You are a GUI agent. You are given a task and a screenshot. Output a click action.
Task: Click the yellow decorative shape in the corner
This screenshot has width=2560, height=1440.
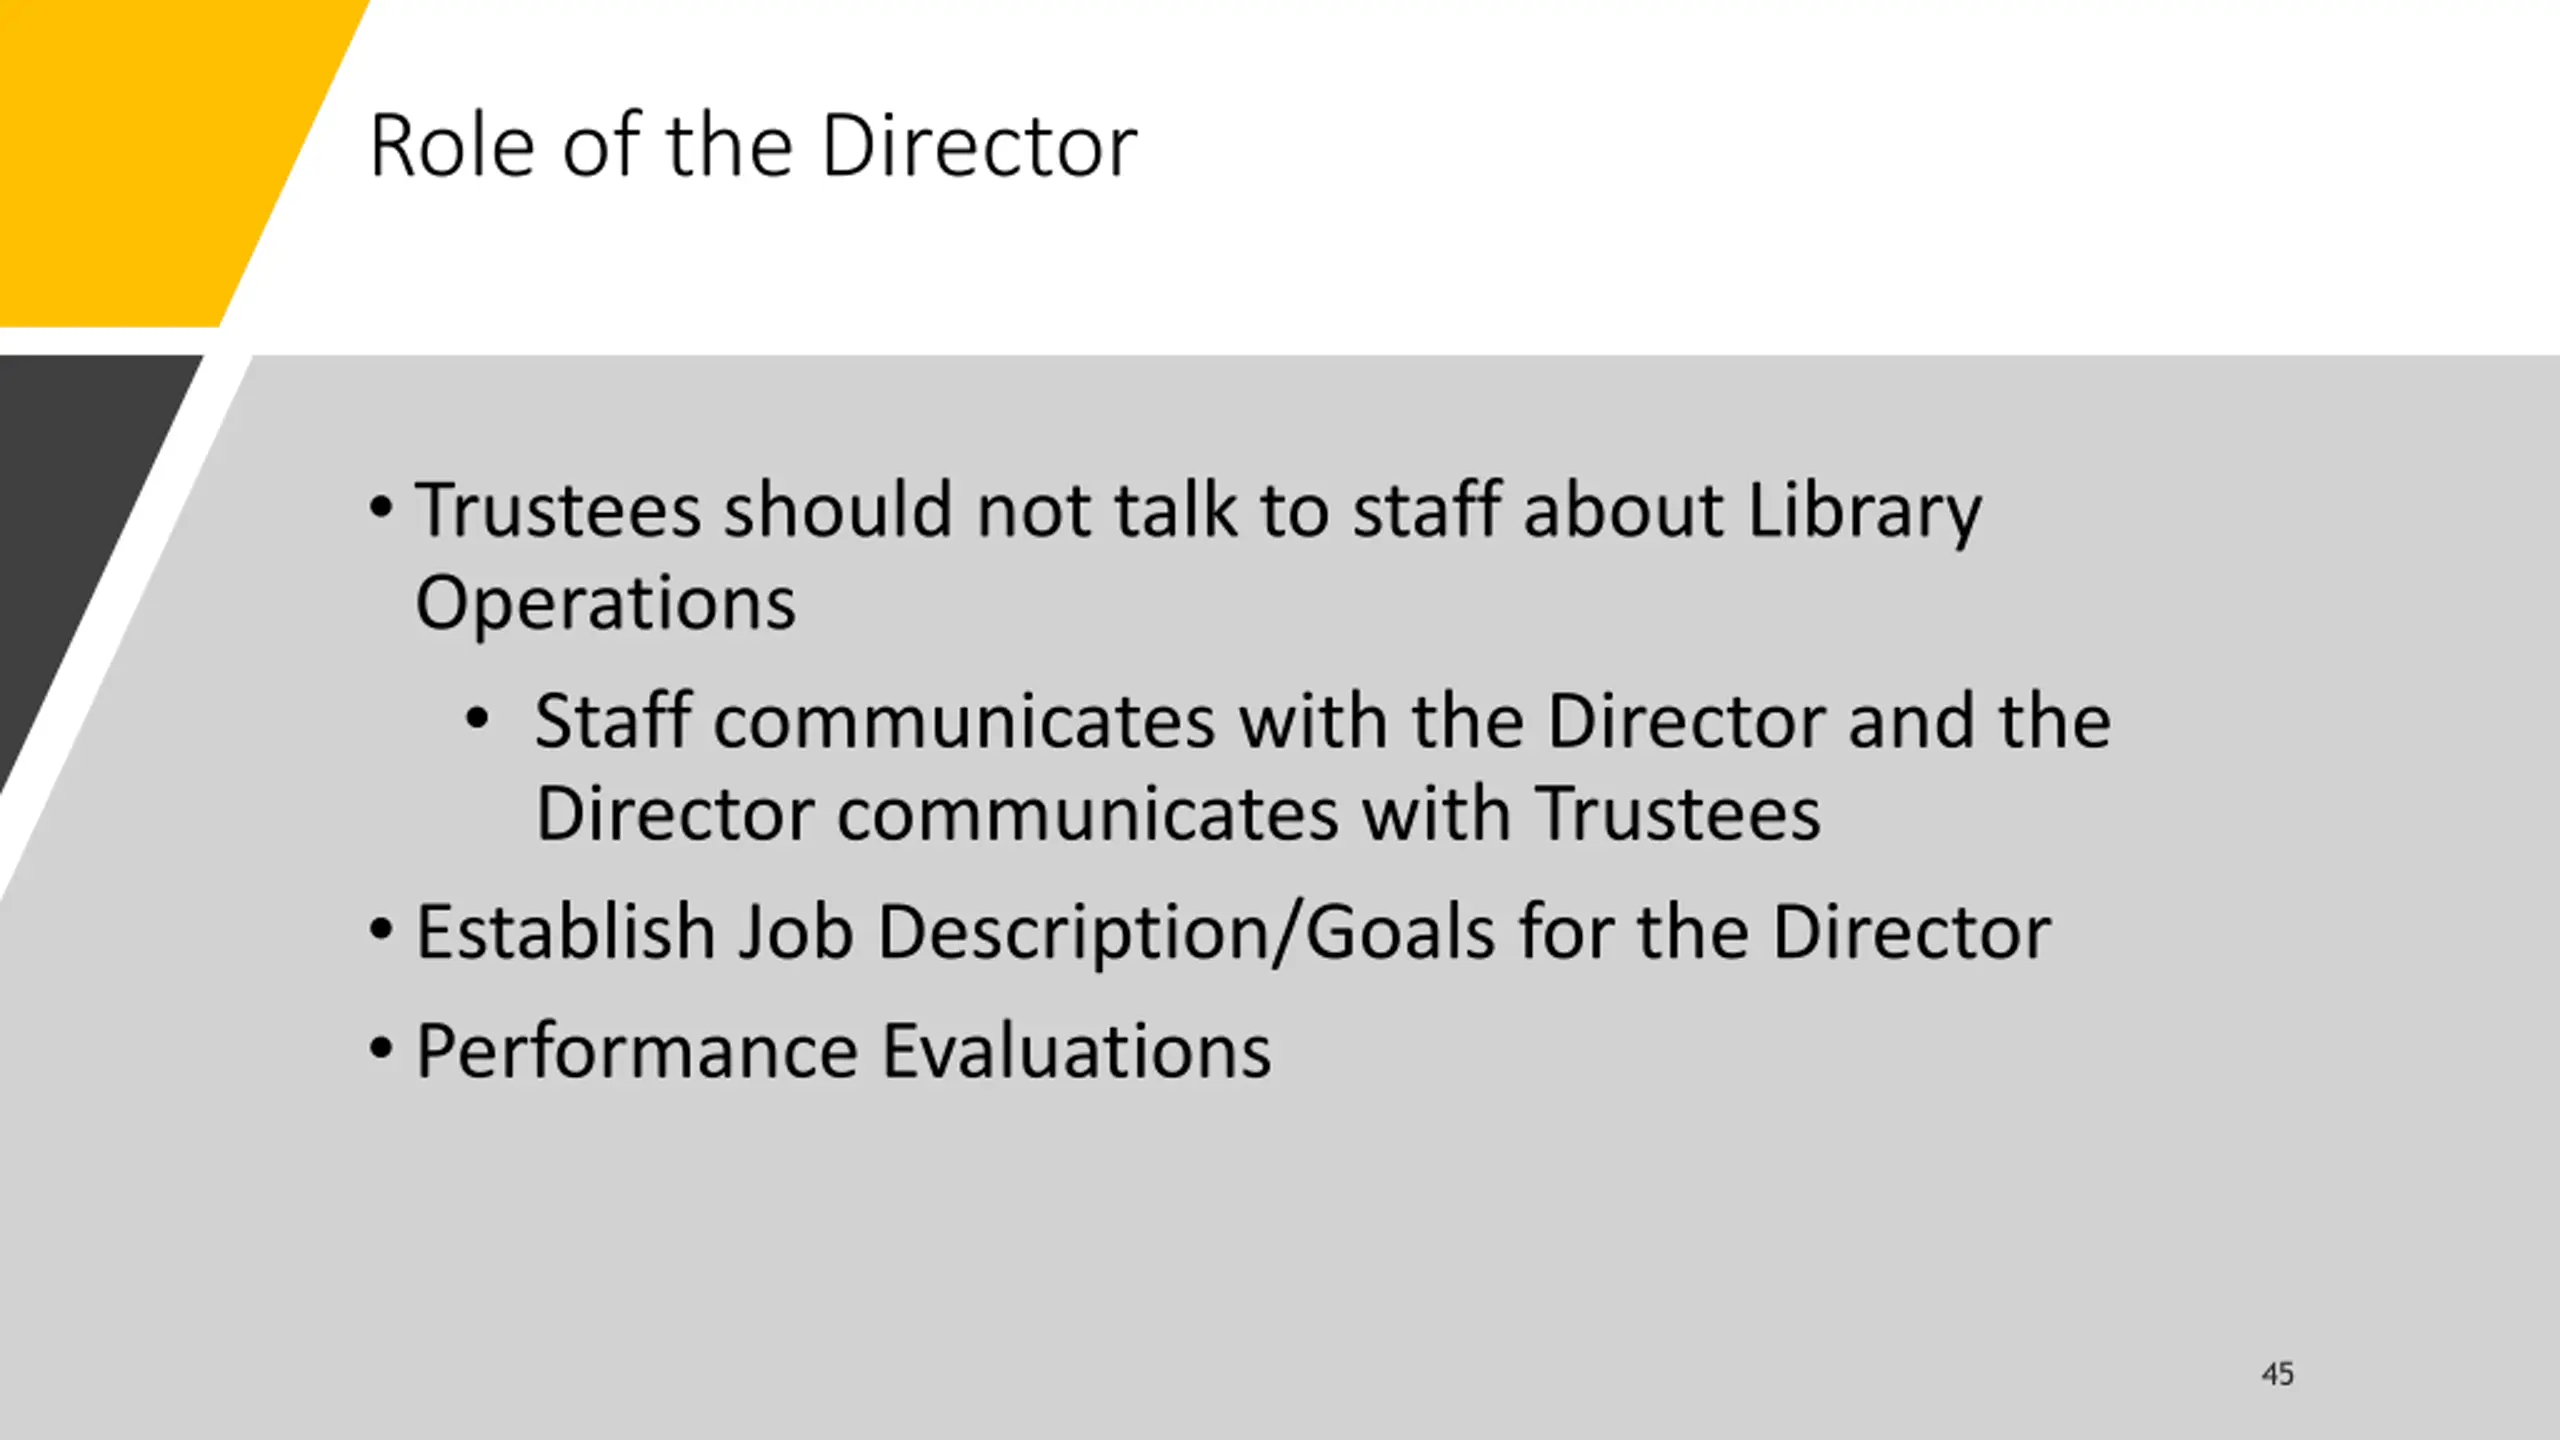click(x=150, y=150)
